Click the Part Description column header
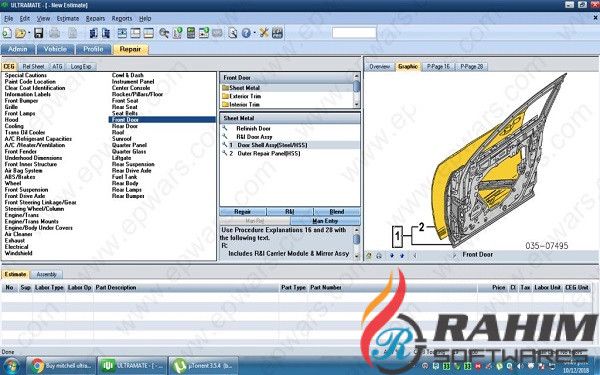The image size is (600, 375). click(186, 288)
